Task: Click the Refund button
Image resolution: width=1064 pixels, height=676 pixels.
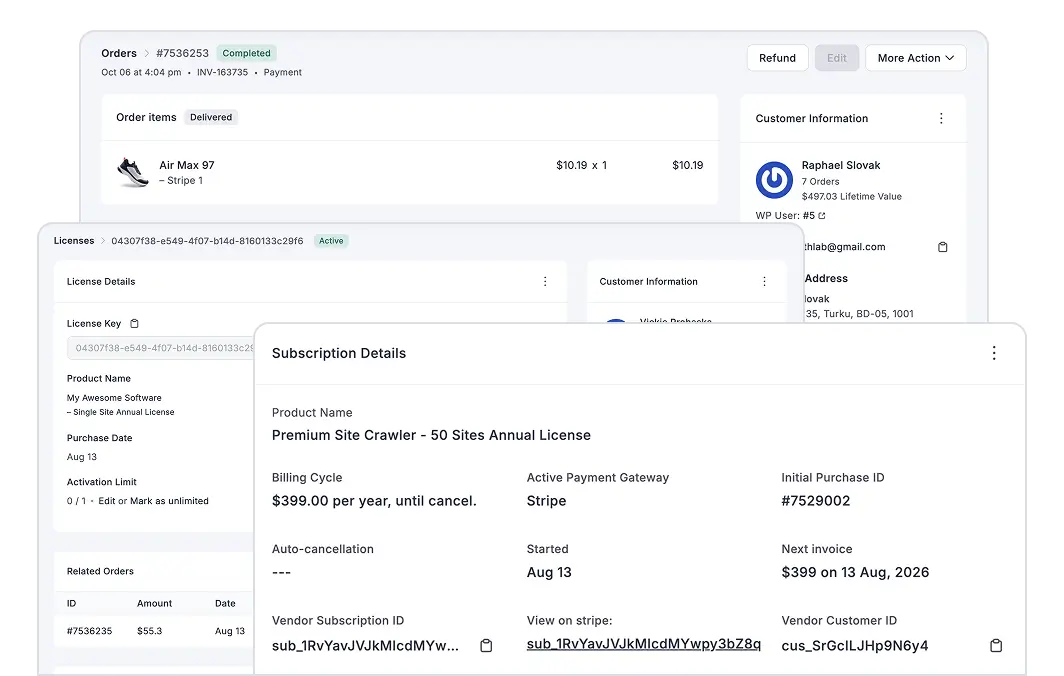Action: (777, 58)
